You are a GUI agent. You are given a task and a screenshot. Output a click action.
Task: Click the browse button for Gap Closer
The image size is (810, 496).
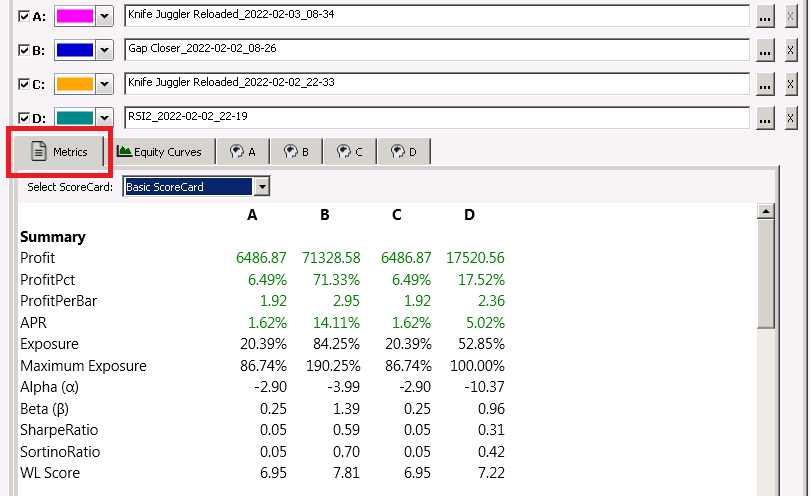point(765,51)
